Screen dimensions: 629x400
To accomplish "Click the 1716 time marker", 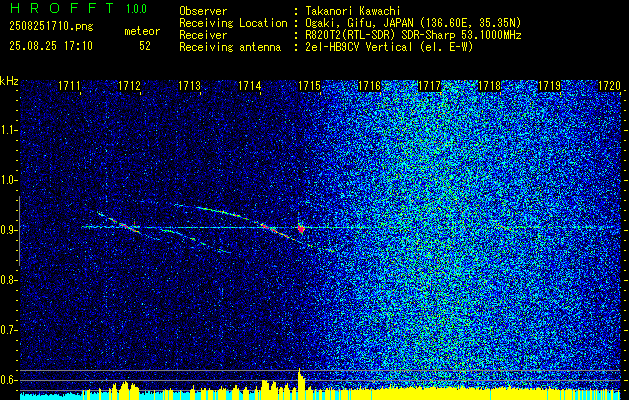I will coord(369,85).
